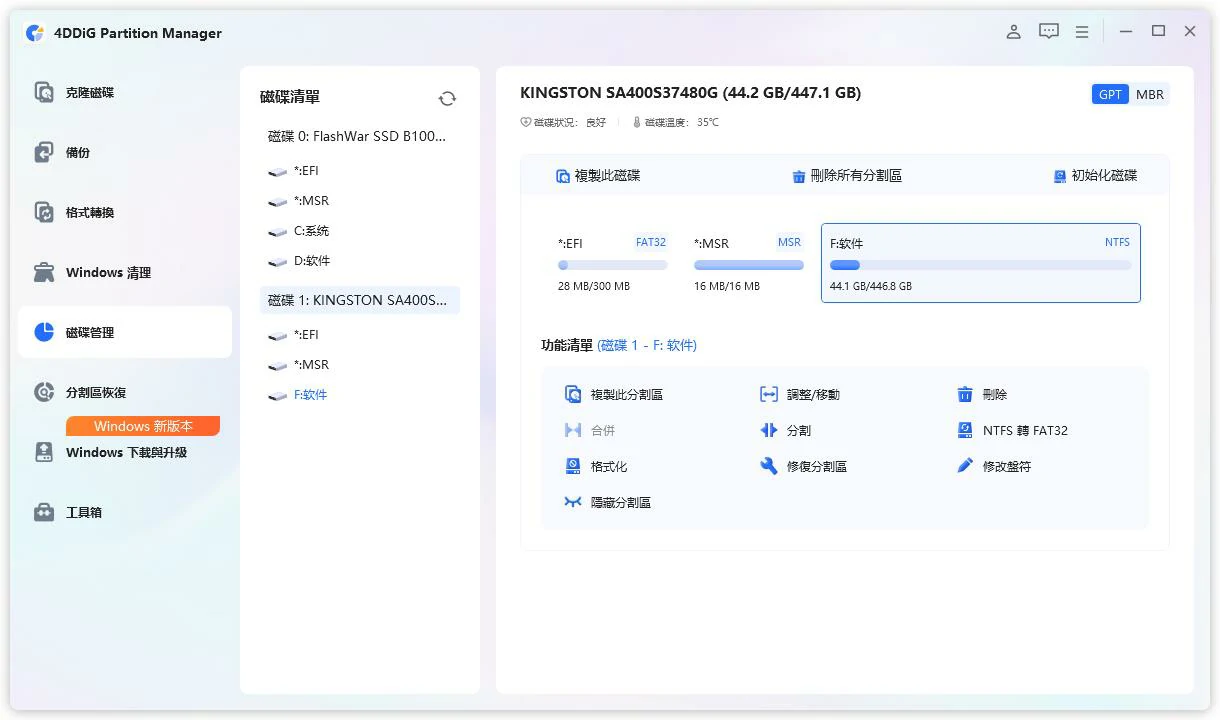Click 刪除所有分割區 button
The width and height of the screenshot is (1220, 720).
[846, 176]
